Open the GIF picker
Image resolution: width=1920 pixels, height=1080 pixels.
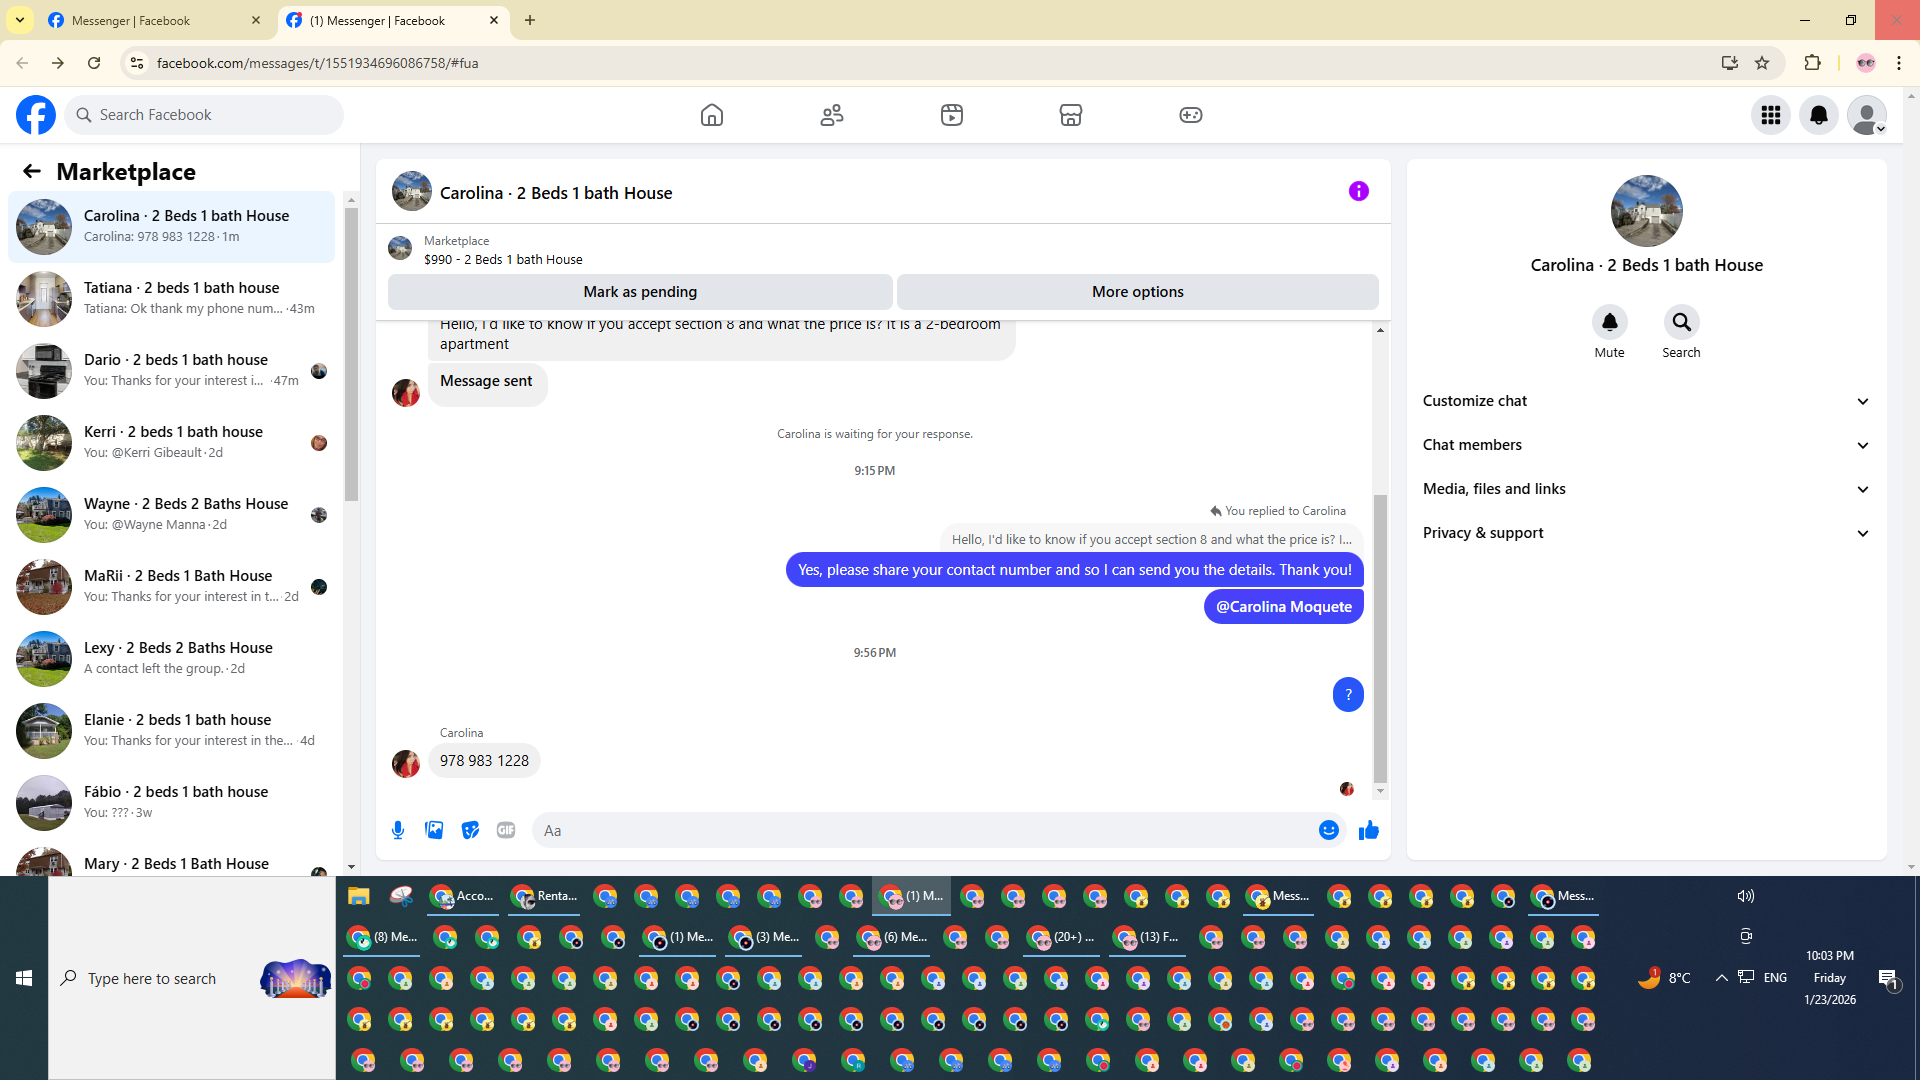click(506, 830)
